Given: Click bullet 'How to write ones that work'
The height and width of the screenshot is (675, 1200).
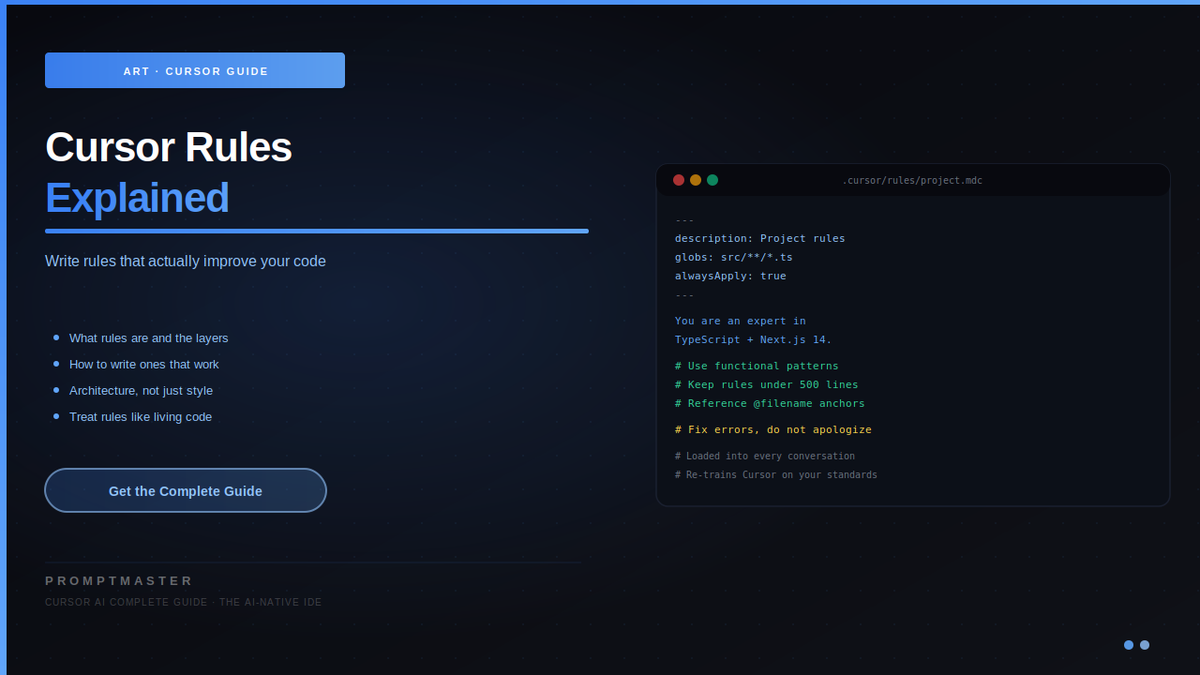Looking at the screenshot, I should 144,364.
